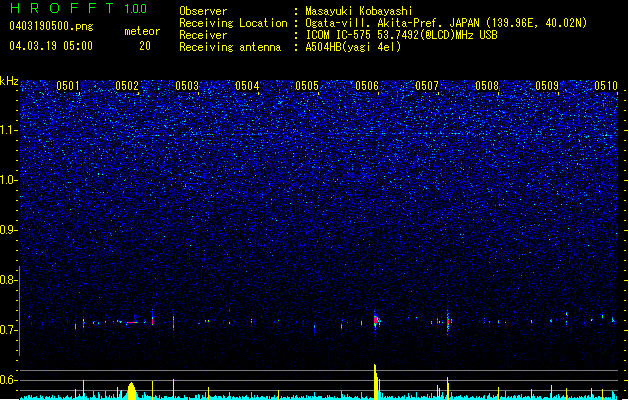Click the Observer label

tap(203, 11)
